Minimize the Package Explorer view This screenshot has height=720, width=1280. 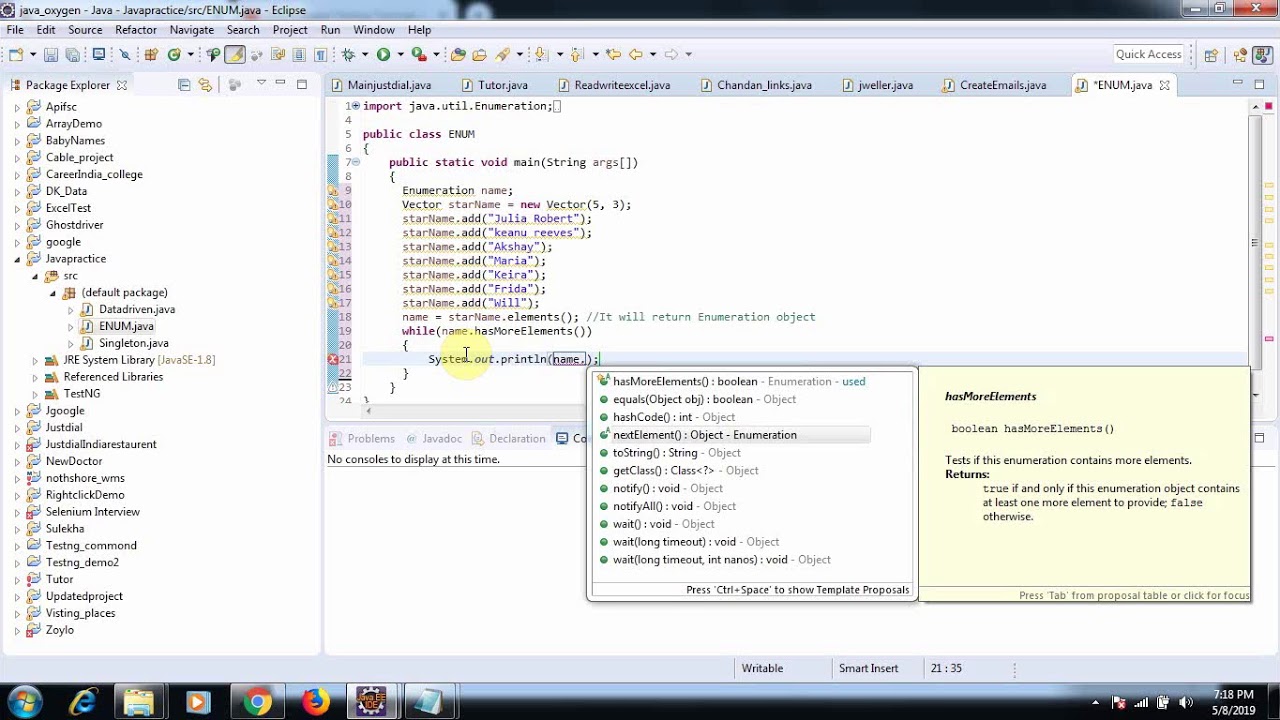[282, 84]
